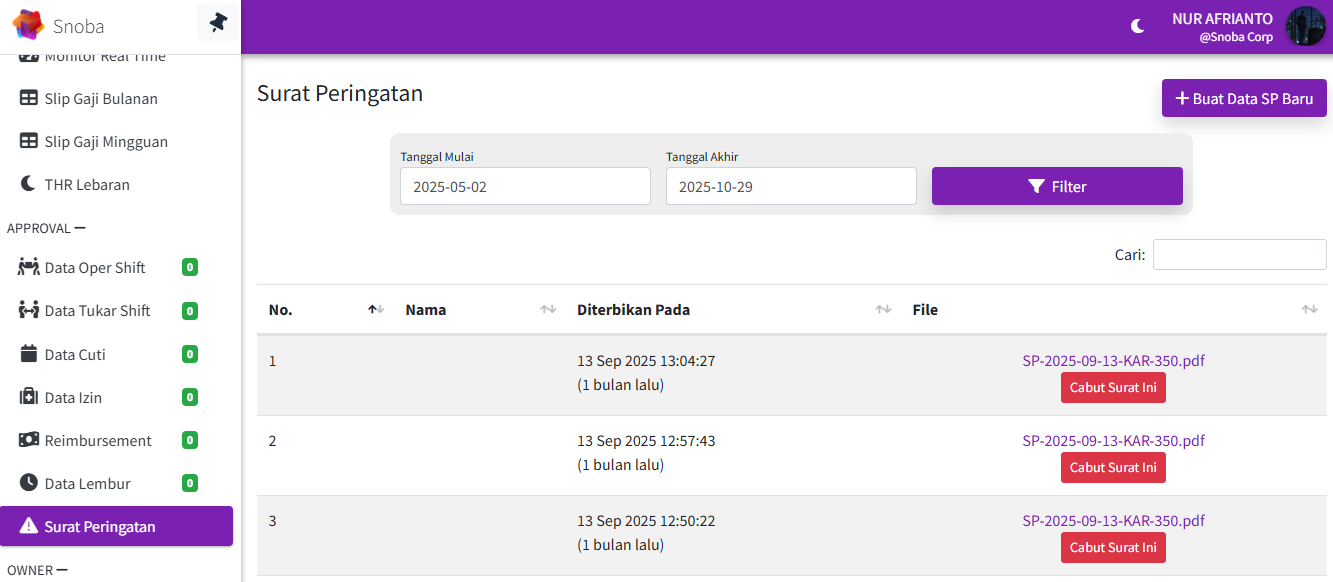Click the Data Lembur clock icon

point(28,483)
